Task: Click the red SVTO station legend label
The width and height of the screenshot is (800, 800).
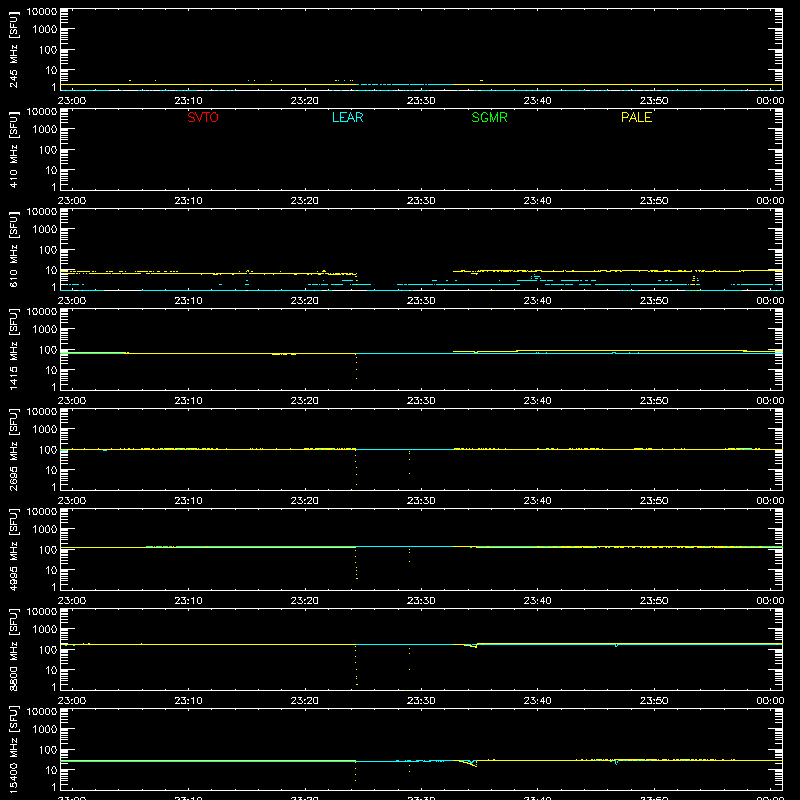Action: pyautogui.click(x=203, y=117)
